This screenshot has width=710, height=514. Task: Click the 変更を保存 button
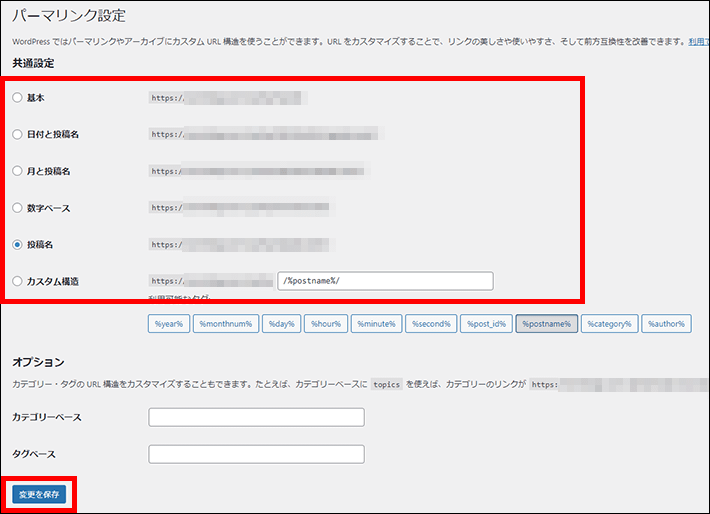pyautogui.click(x=39, y=495)
